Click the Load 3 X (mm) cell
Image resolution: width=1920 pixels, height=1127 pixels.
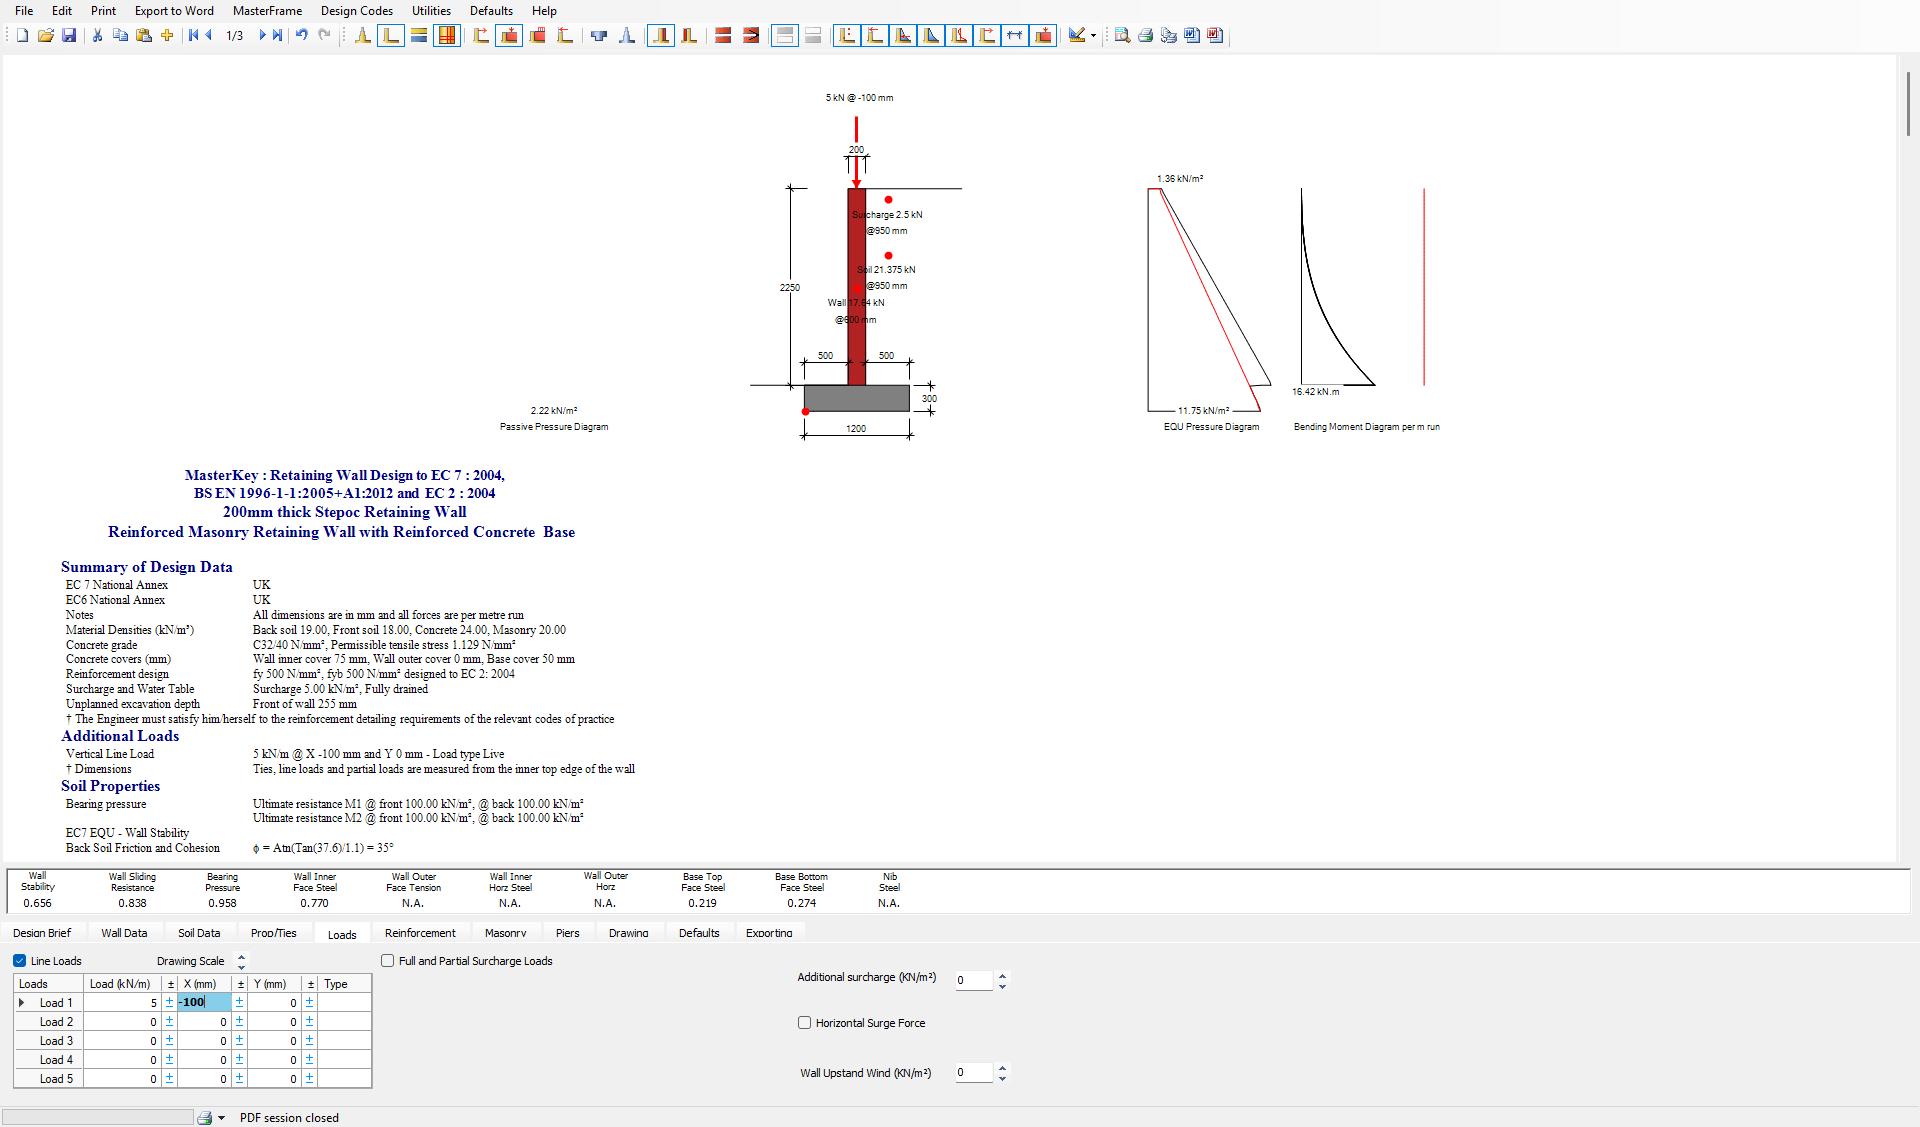point(205,1041)
